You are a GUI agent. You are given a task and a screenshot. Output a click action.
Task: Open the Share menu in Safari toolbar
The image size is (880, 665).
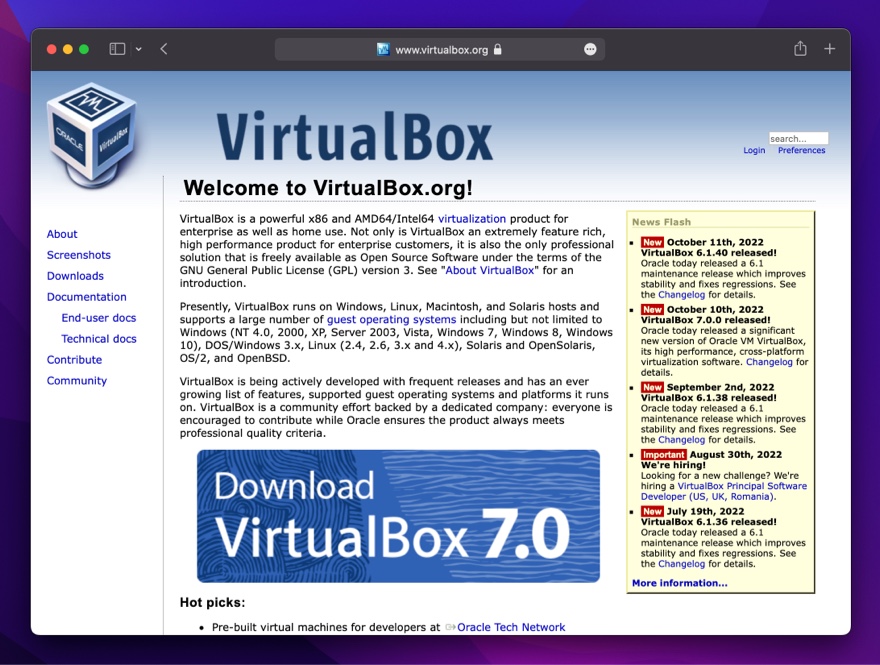pos(798,48)
